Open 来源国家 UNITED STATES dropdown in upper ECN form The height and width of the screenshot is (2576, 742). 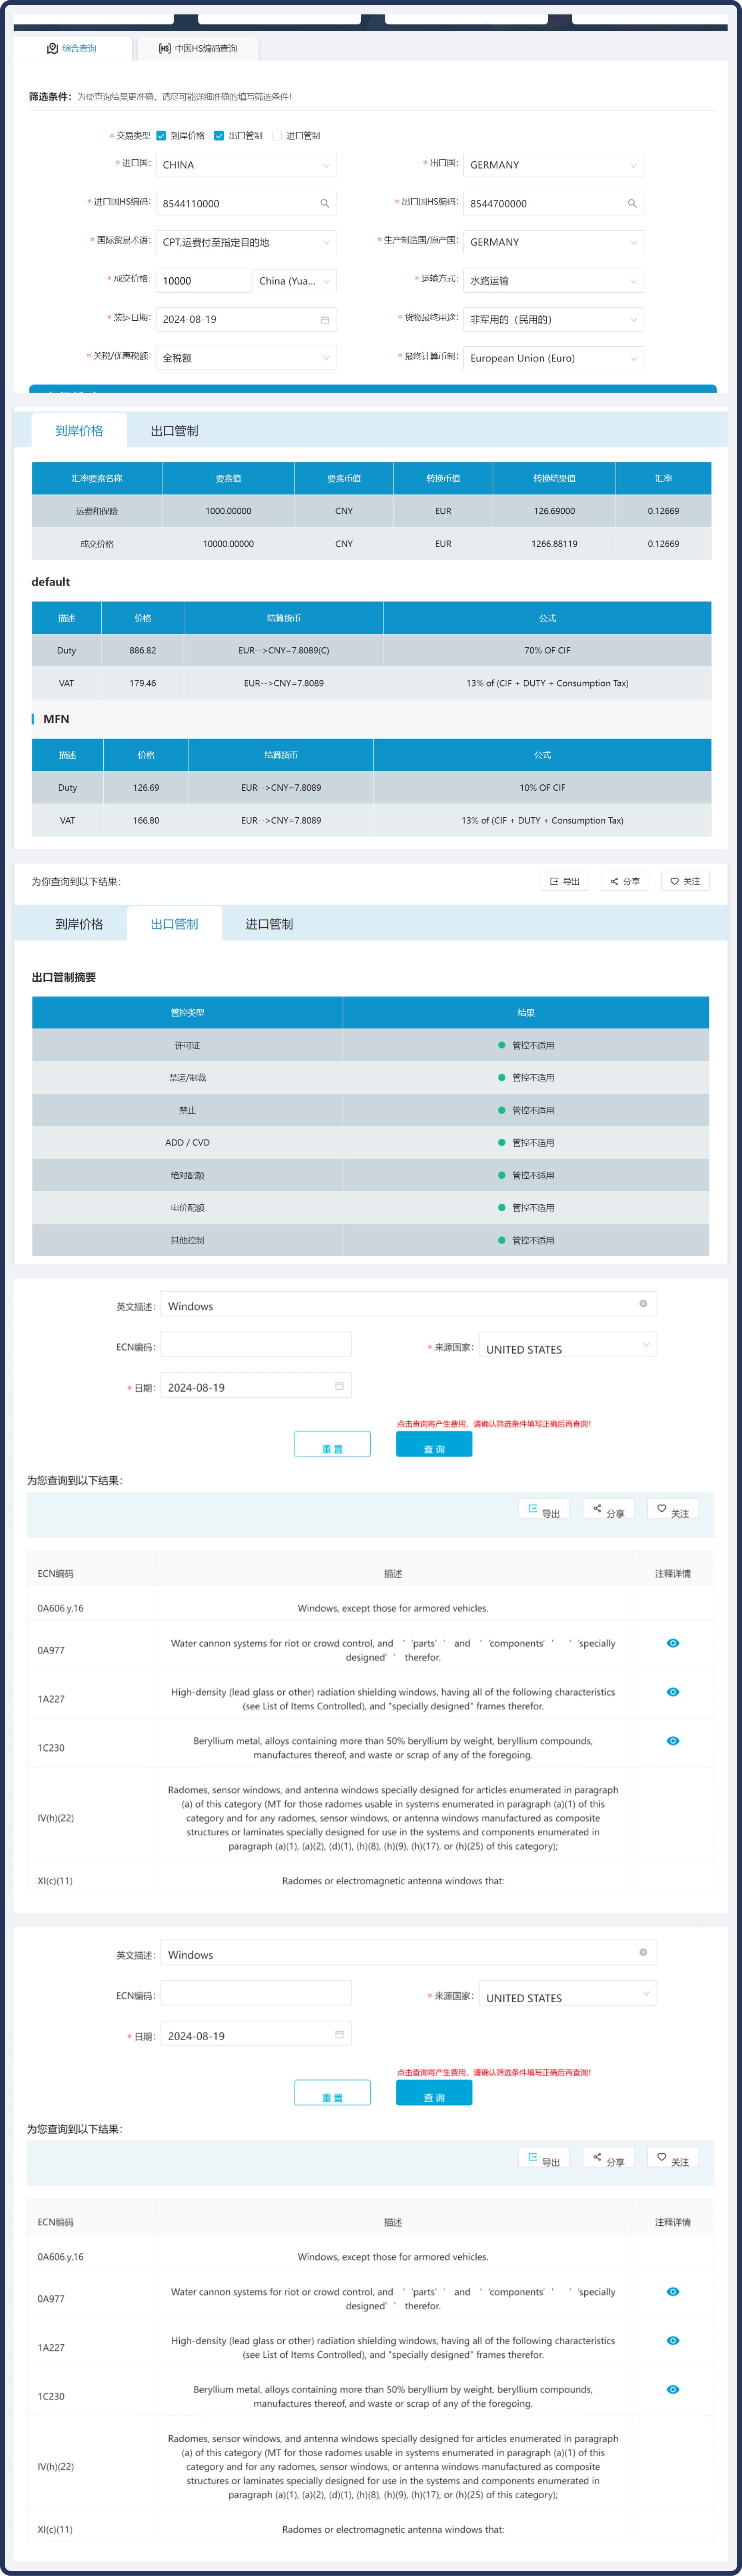pyautogui.click(x=568, y=1345)
